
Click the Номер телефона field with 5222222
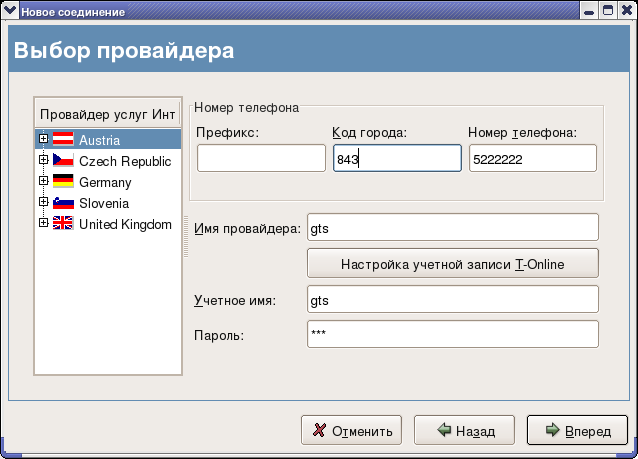tap(533, 158)
